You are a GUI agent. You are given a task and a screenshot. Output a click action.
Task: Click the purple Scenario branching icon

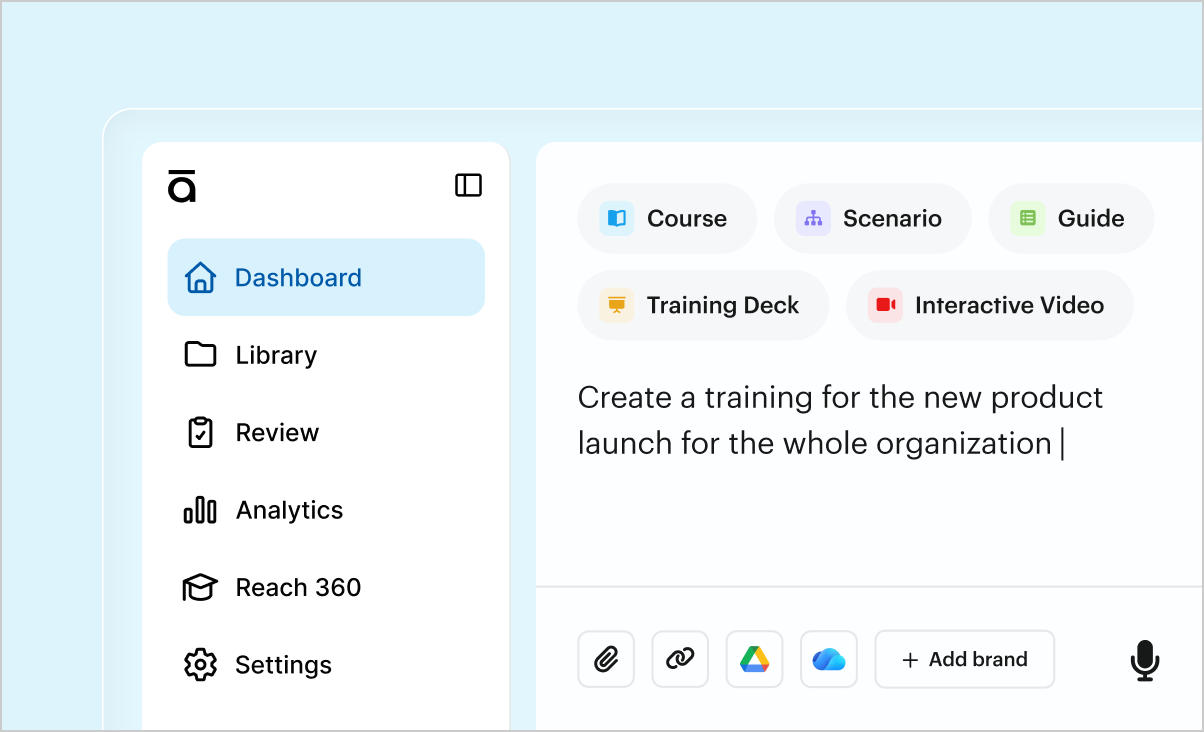pos(813,218)
